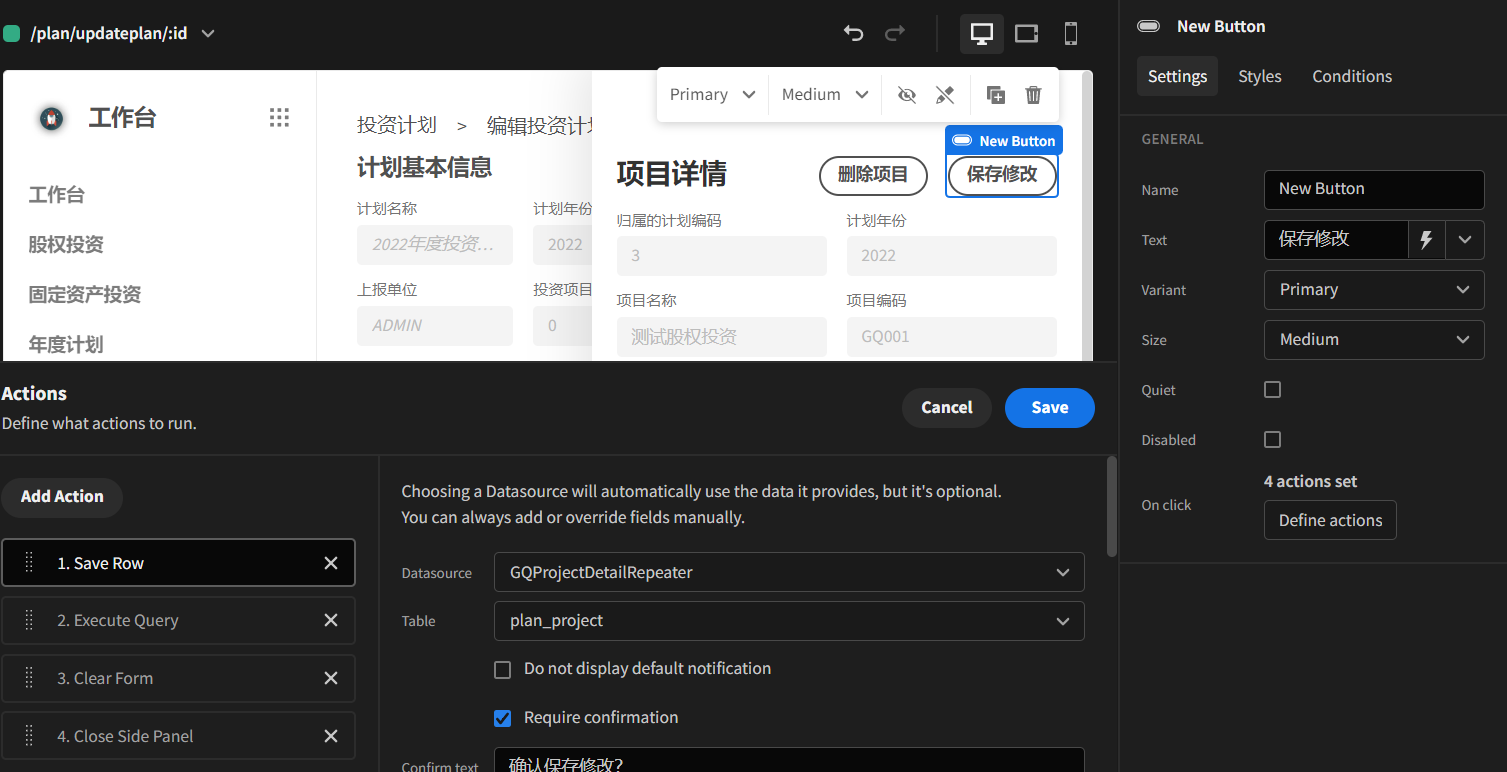Click the Define actions button

[x=1329, y=520]
